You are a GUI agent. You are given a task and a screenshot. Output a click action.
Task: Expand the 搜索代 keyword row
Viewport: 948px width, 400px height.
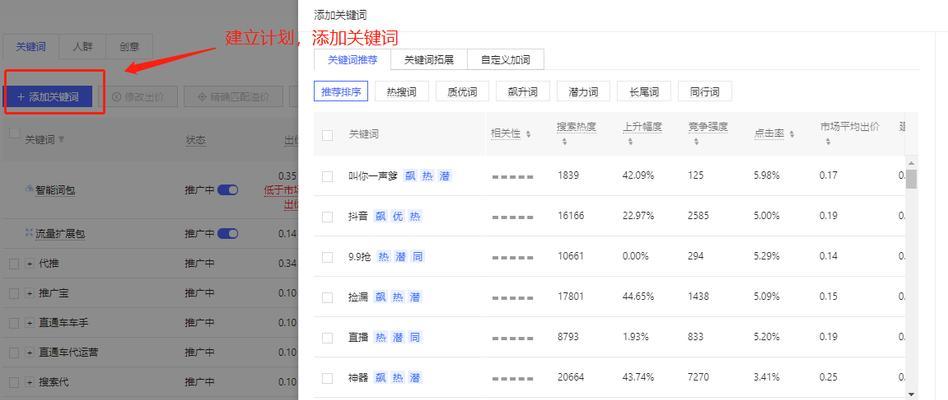[30, 382]
